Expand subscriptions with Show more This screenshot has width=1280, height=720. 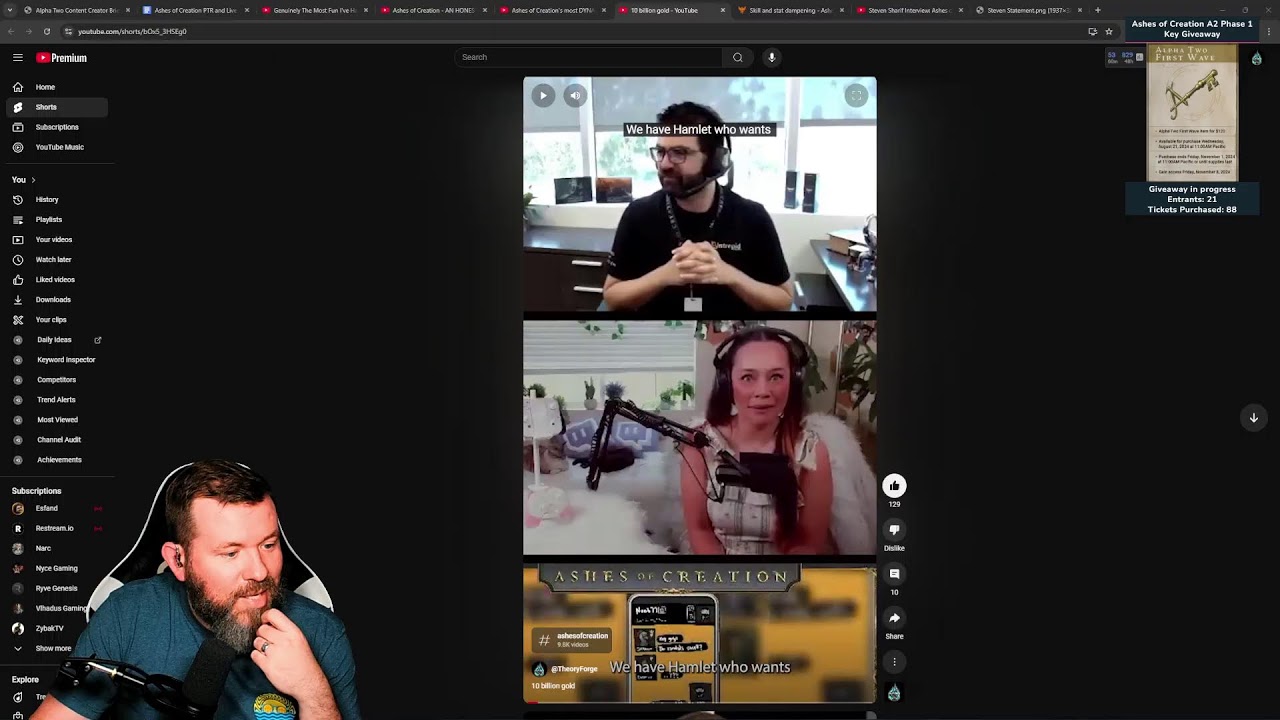tap(53, 648)
